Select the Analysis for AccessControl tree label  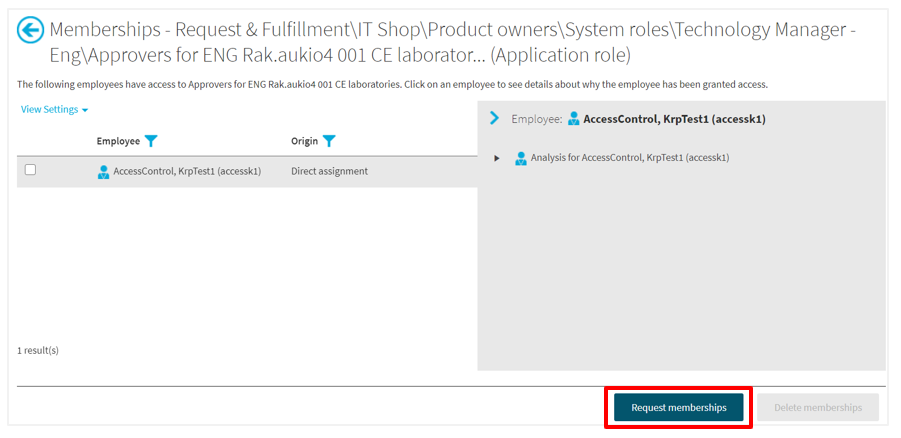(x=629, y=158)
